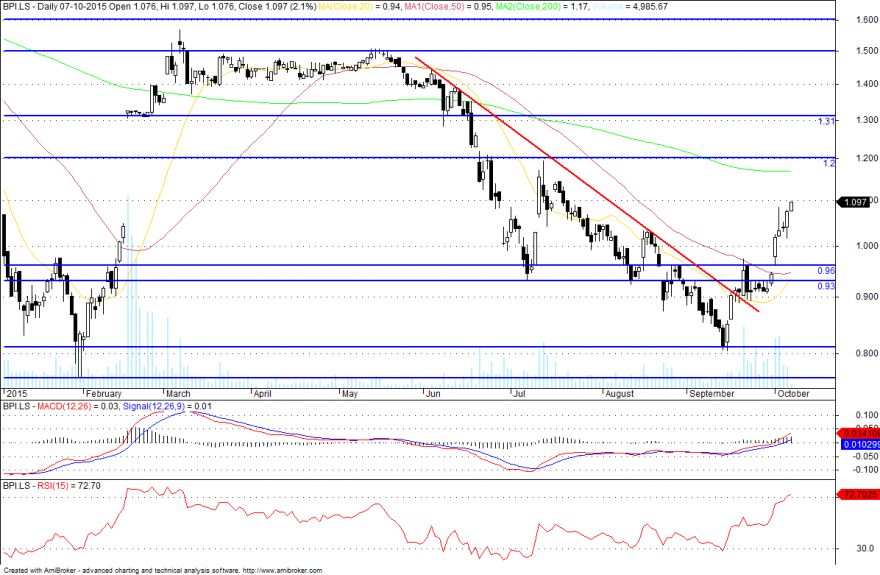Click the 1.31 resistance level label

(x=826, y=121)
